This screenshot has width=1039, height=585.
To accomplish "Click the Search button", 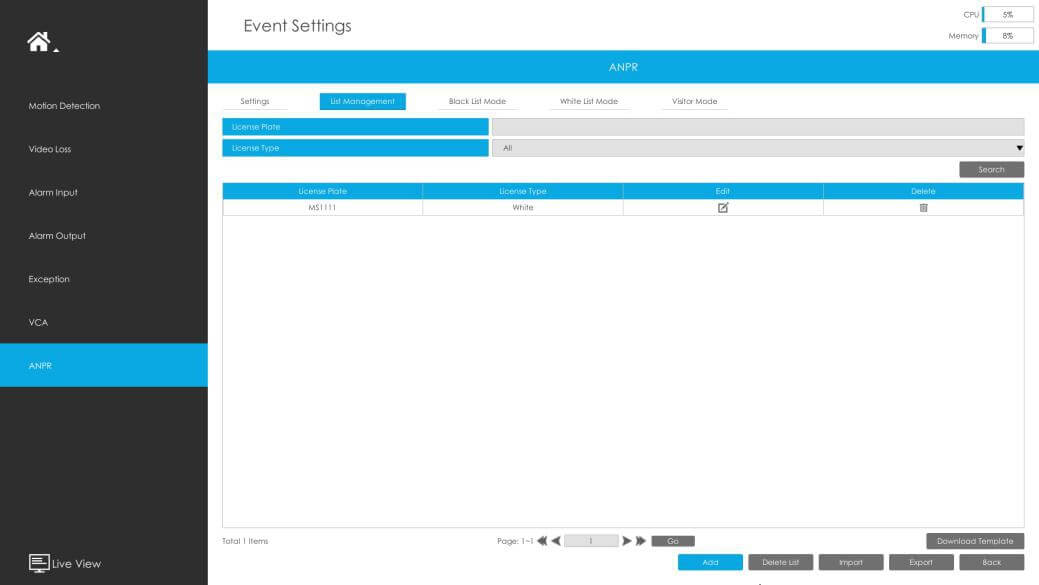I will pyautogui.click(x=991, y=170).
